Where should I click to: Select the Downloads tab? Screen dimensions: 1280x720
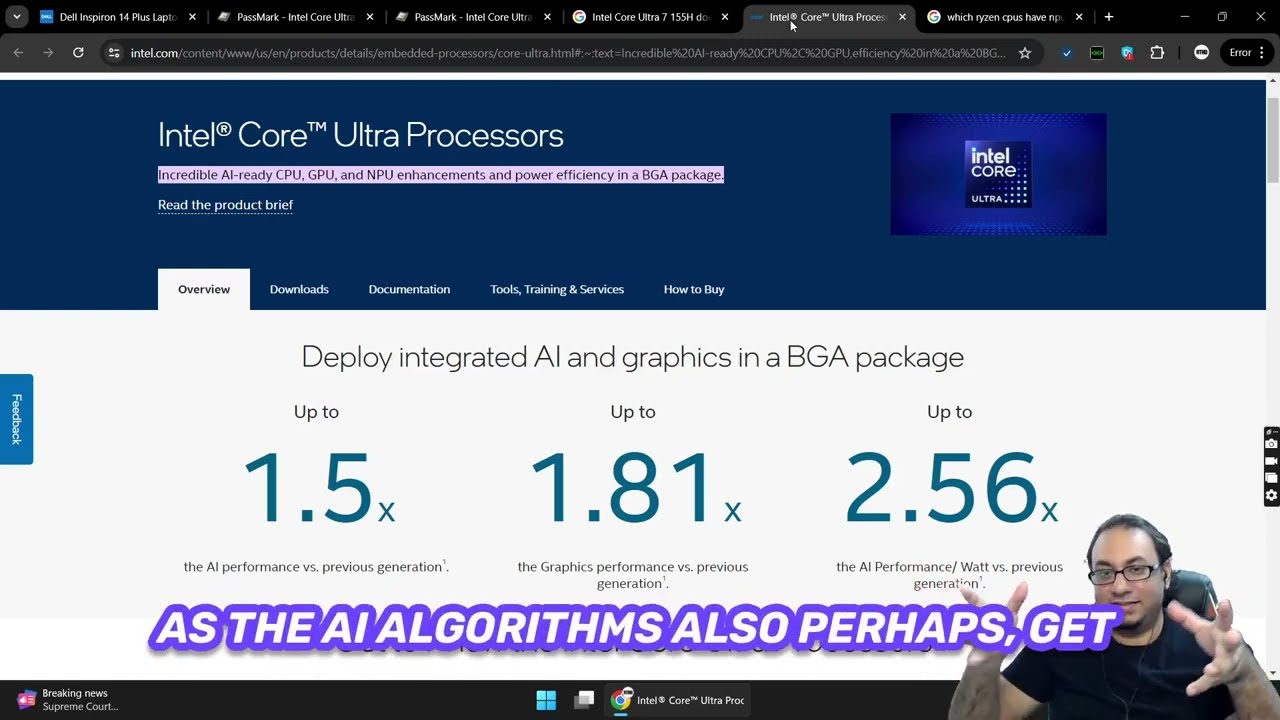click(299, 289)
